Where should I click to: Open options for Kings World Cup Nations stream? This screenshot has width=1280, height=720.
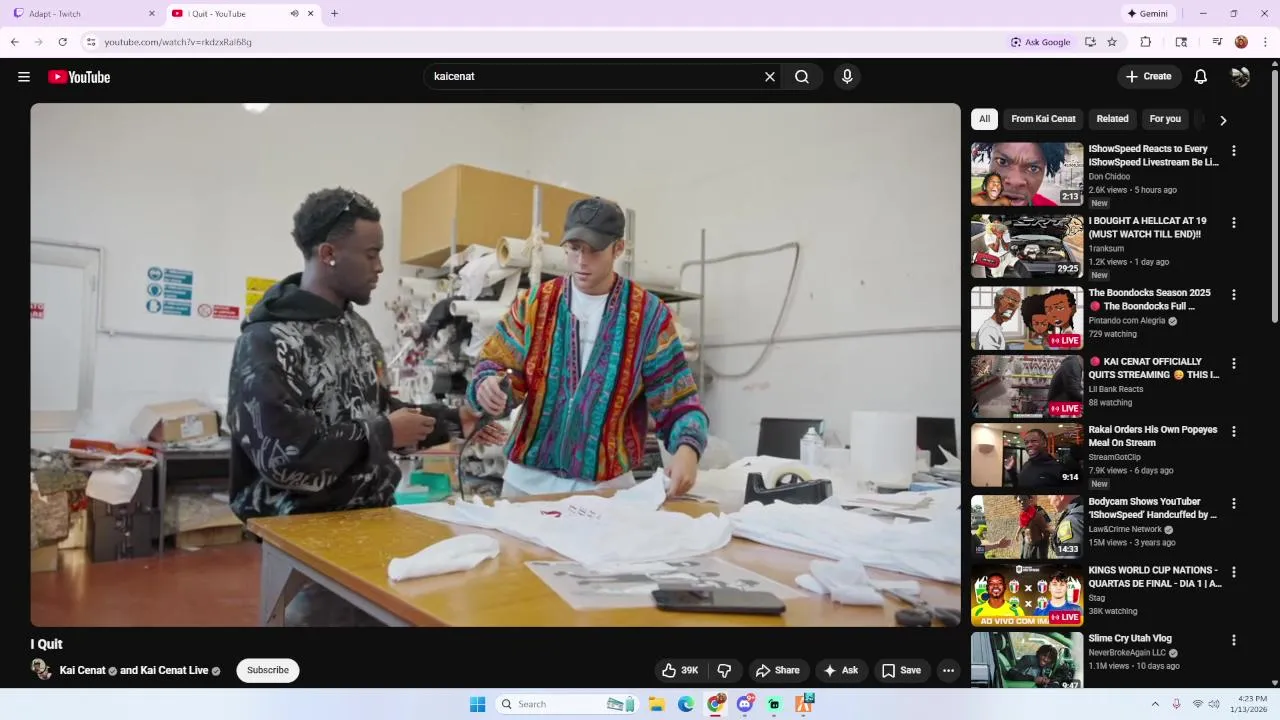[1234, 573]
